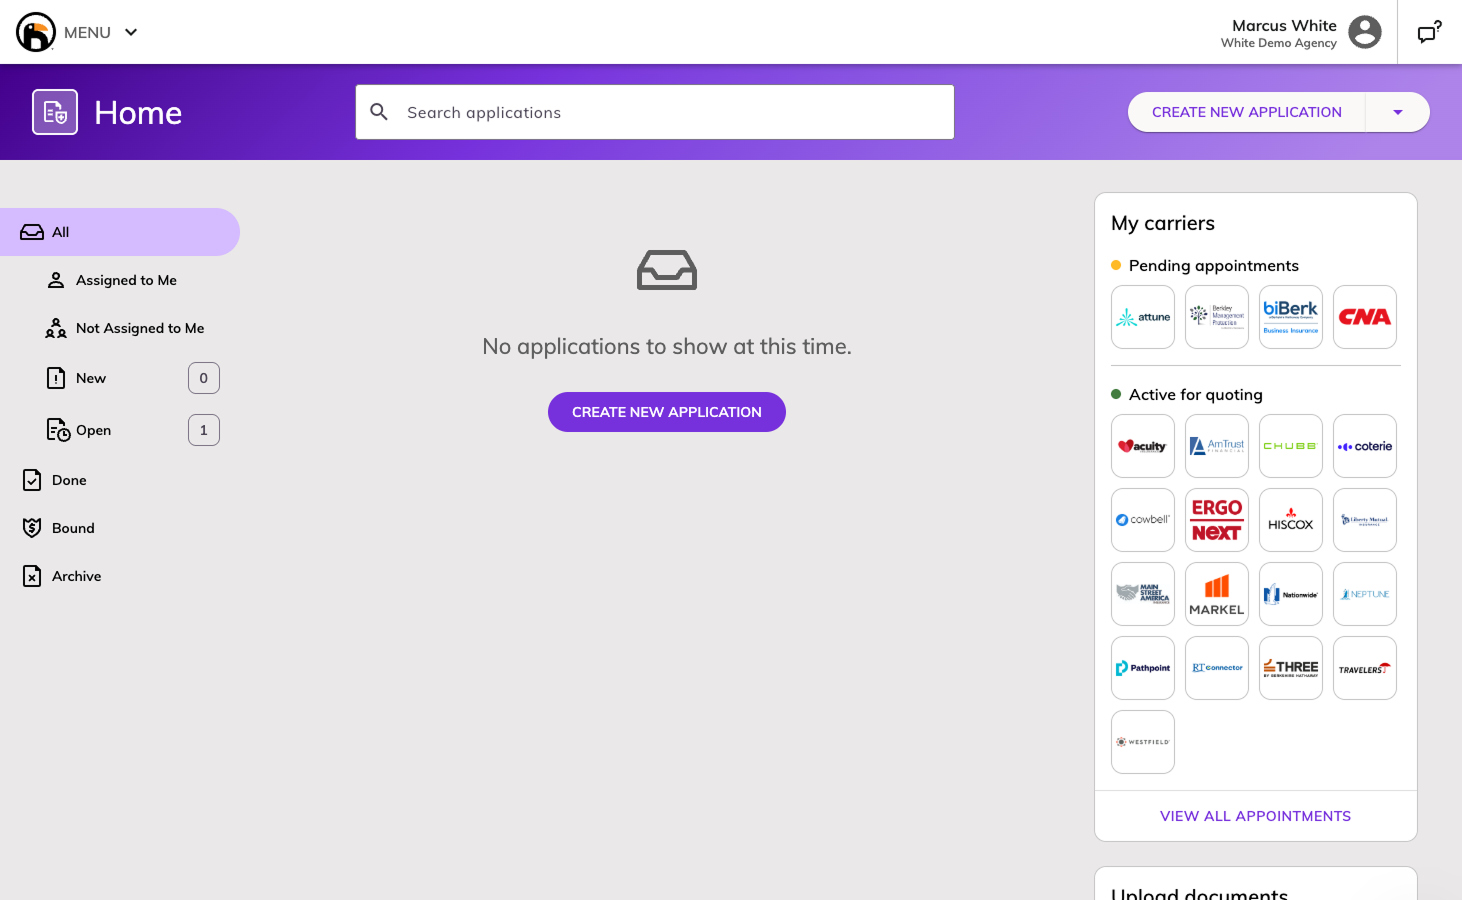Expand the MENU dropdown chevron
The width and height of the screenshot is (1462, 900).
coord(131,32)
